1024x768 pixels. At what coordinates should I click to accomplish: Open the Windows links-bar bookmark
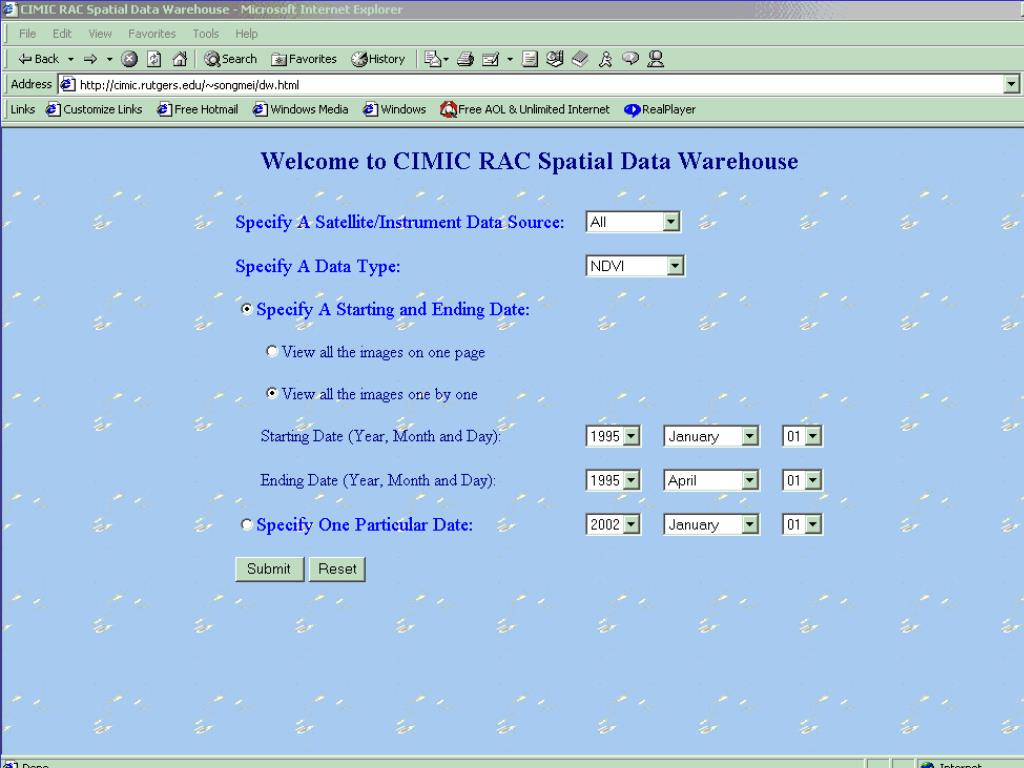coord(394,110)
